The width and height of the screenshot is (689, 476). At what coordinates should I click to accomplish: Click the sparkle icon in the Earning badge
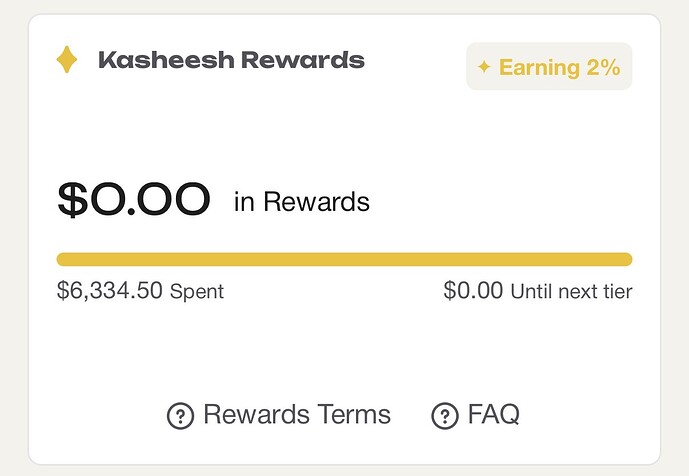point(484,68)
